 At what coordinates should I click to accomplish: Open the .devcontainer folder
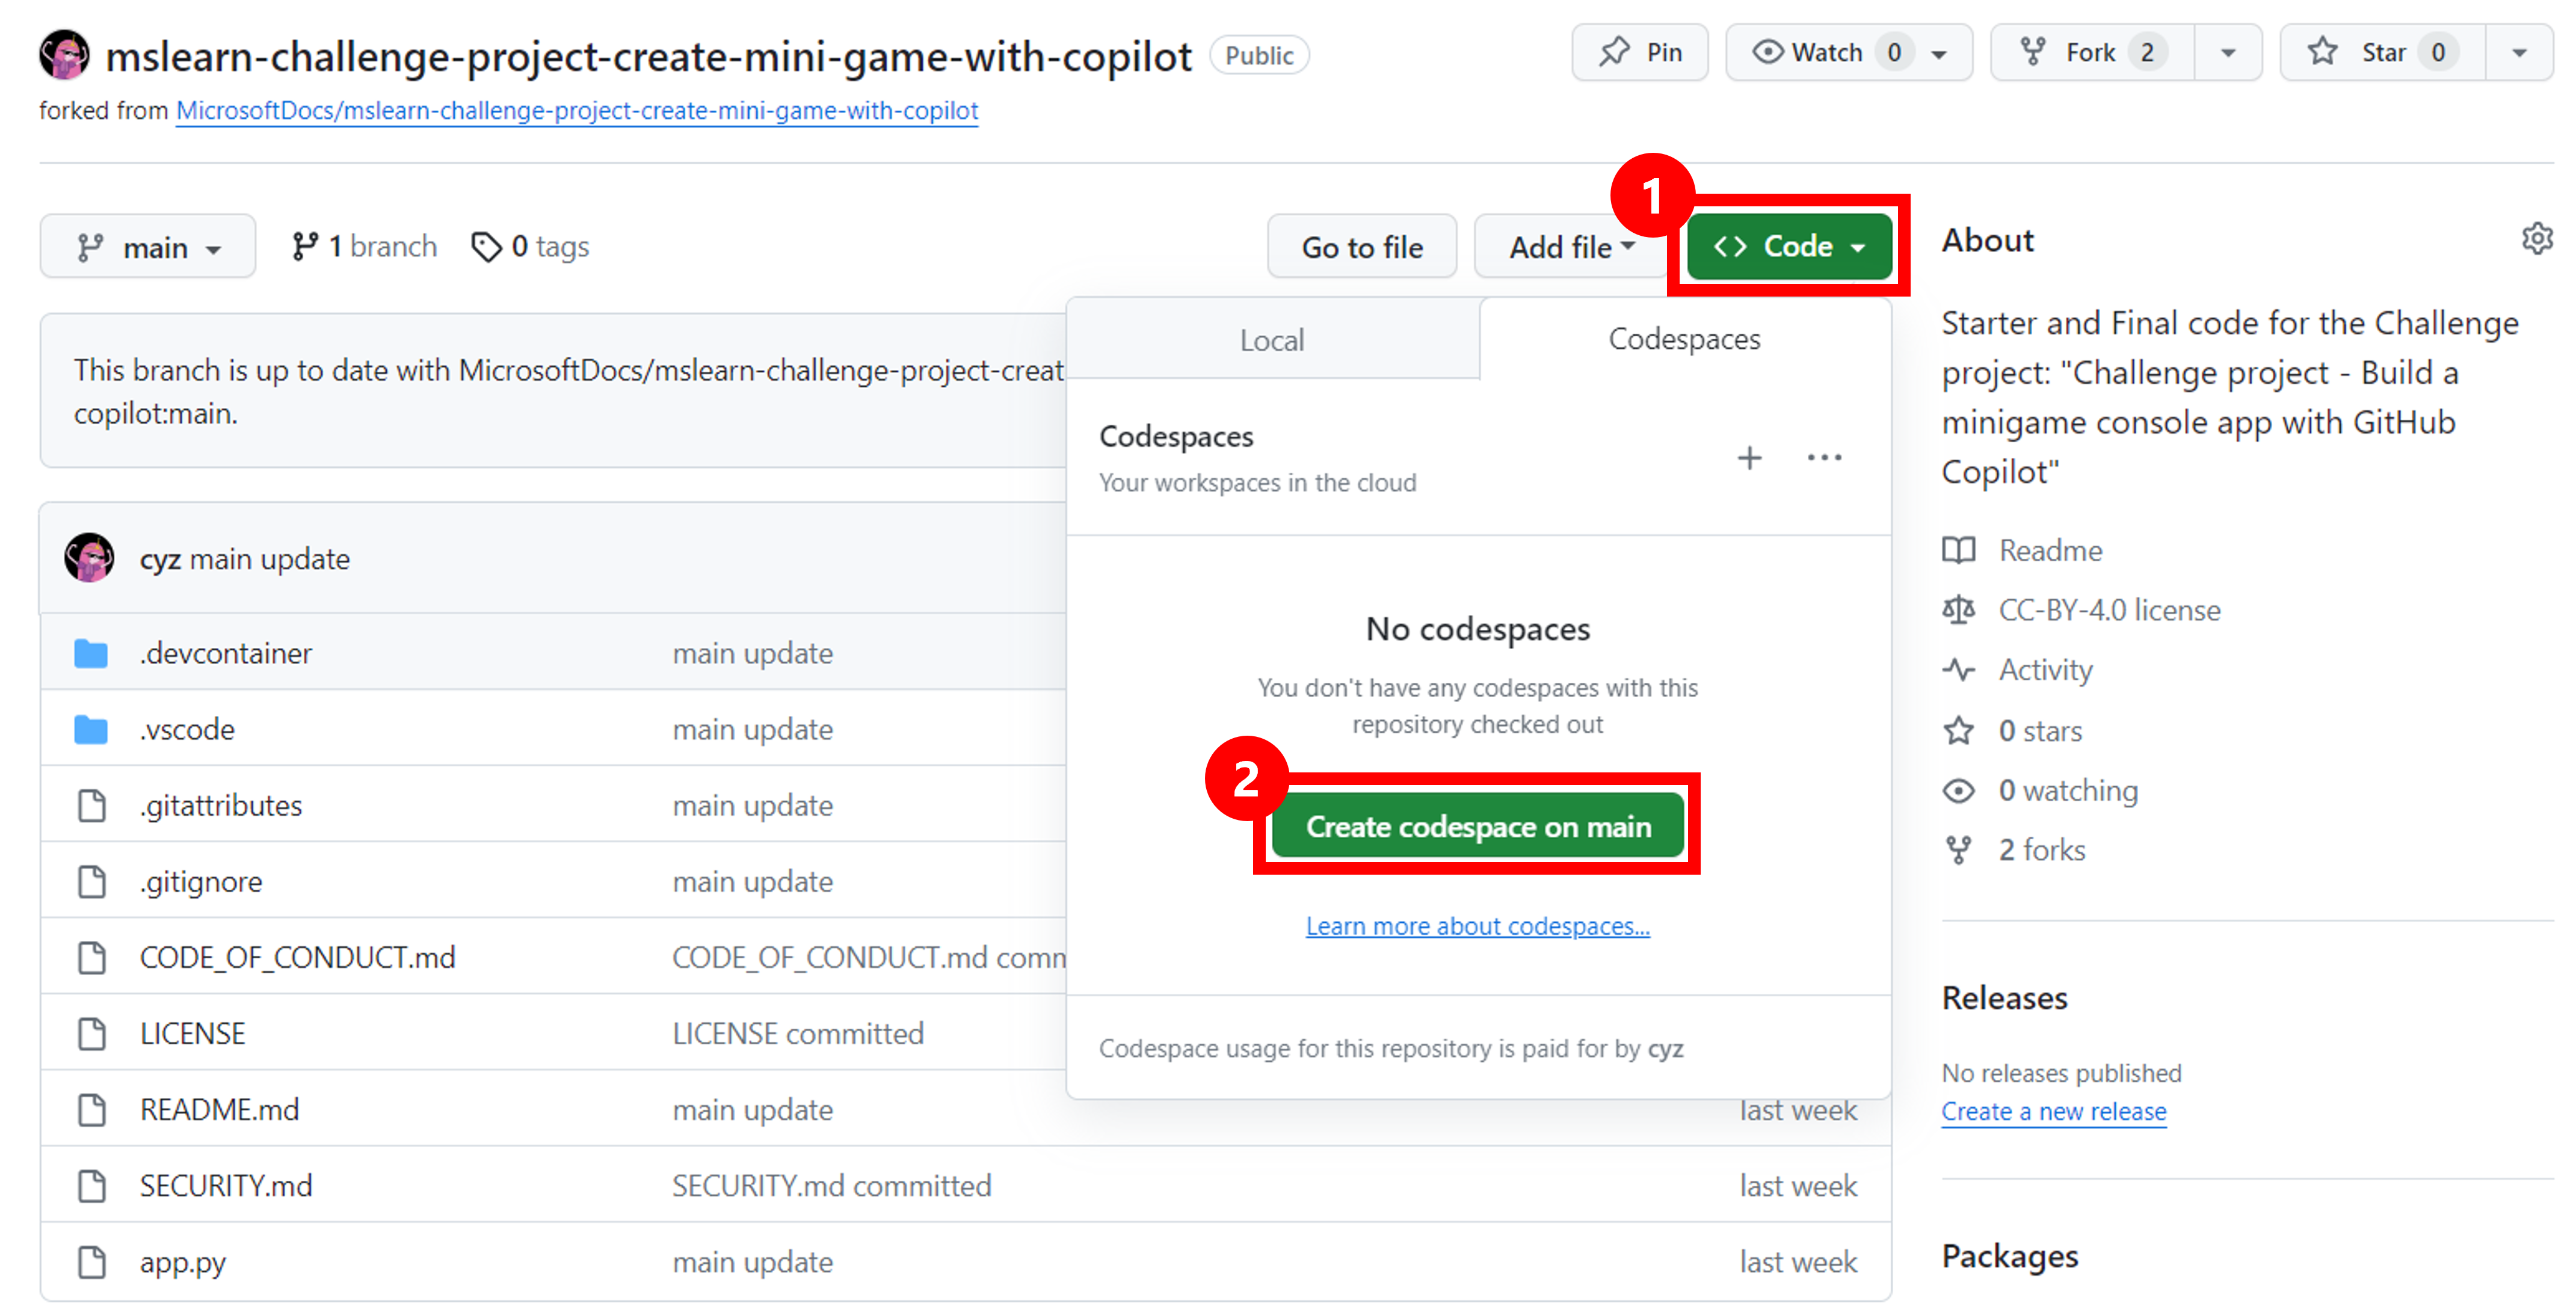coord(225,653)
